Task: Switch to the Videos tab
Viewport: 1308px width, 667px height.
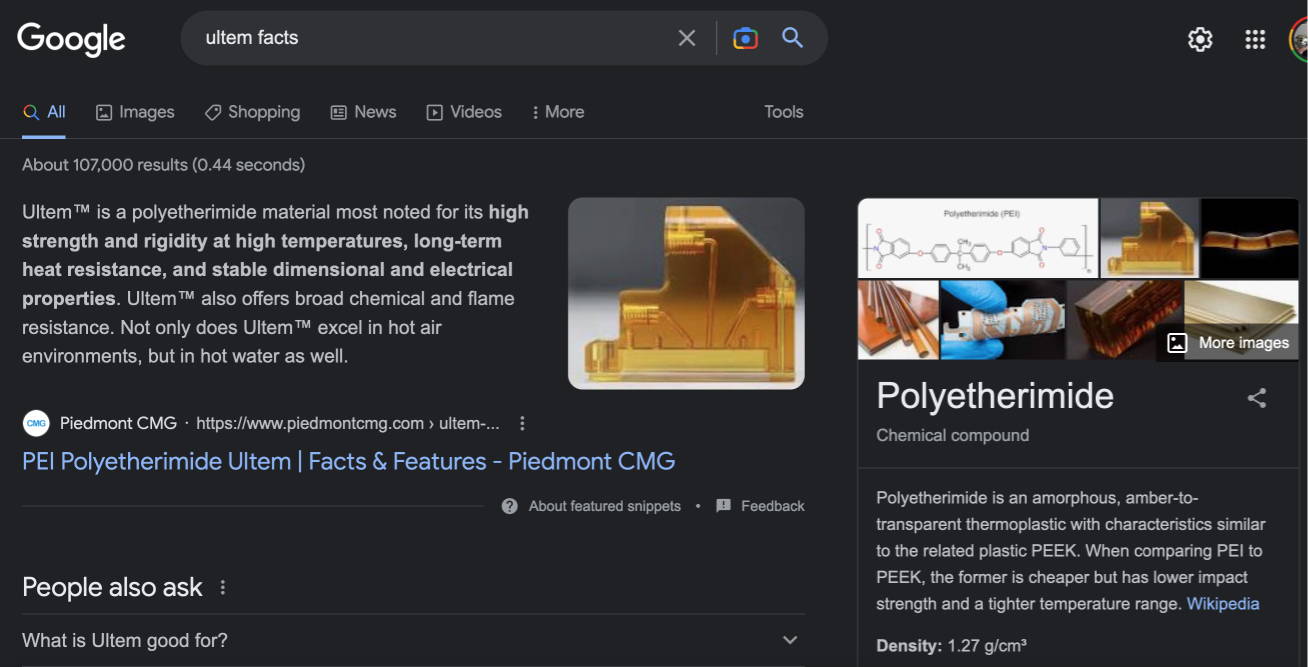Action: click(464, 112)
